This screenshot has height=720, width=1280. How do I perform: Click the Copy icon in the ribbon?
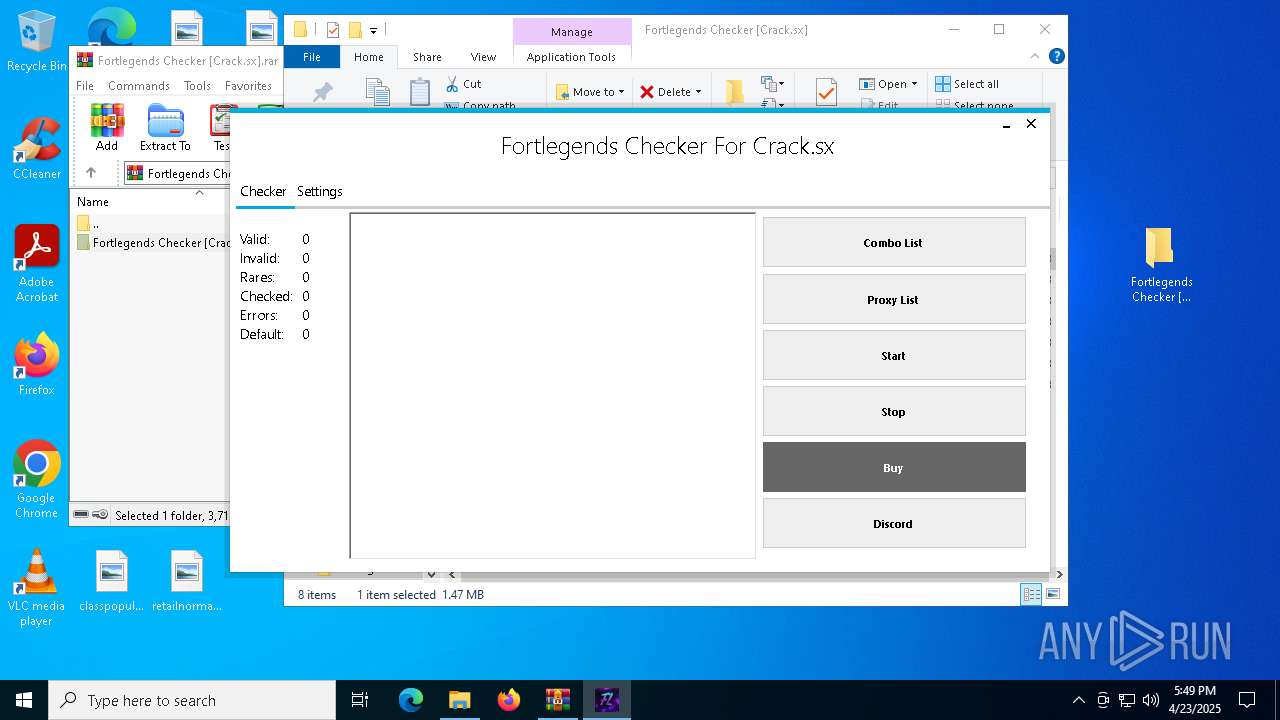coord(377,92)
